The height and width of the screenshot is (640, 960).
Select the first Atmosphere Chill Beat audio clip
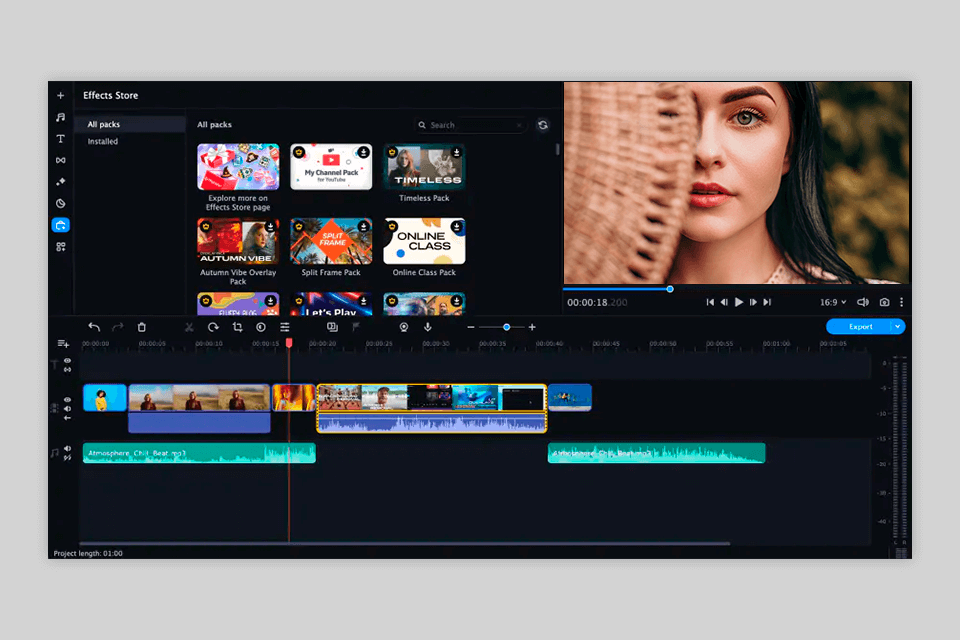coord(199,453)
